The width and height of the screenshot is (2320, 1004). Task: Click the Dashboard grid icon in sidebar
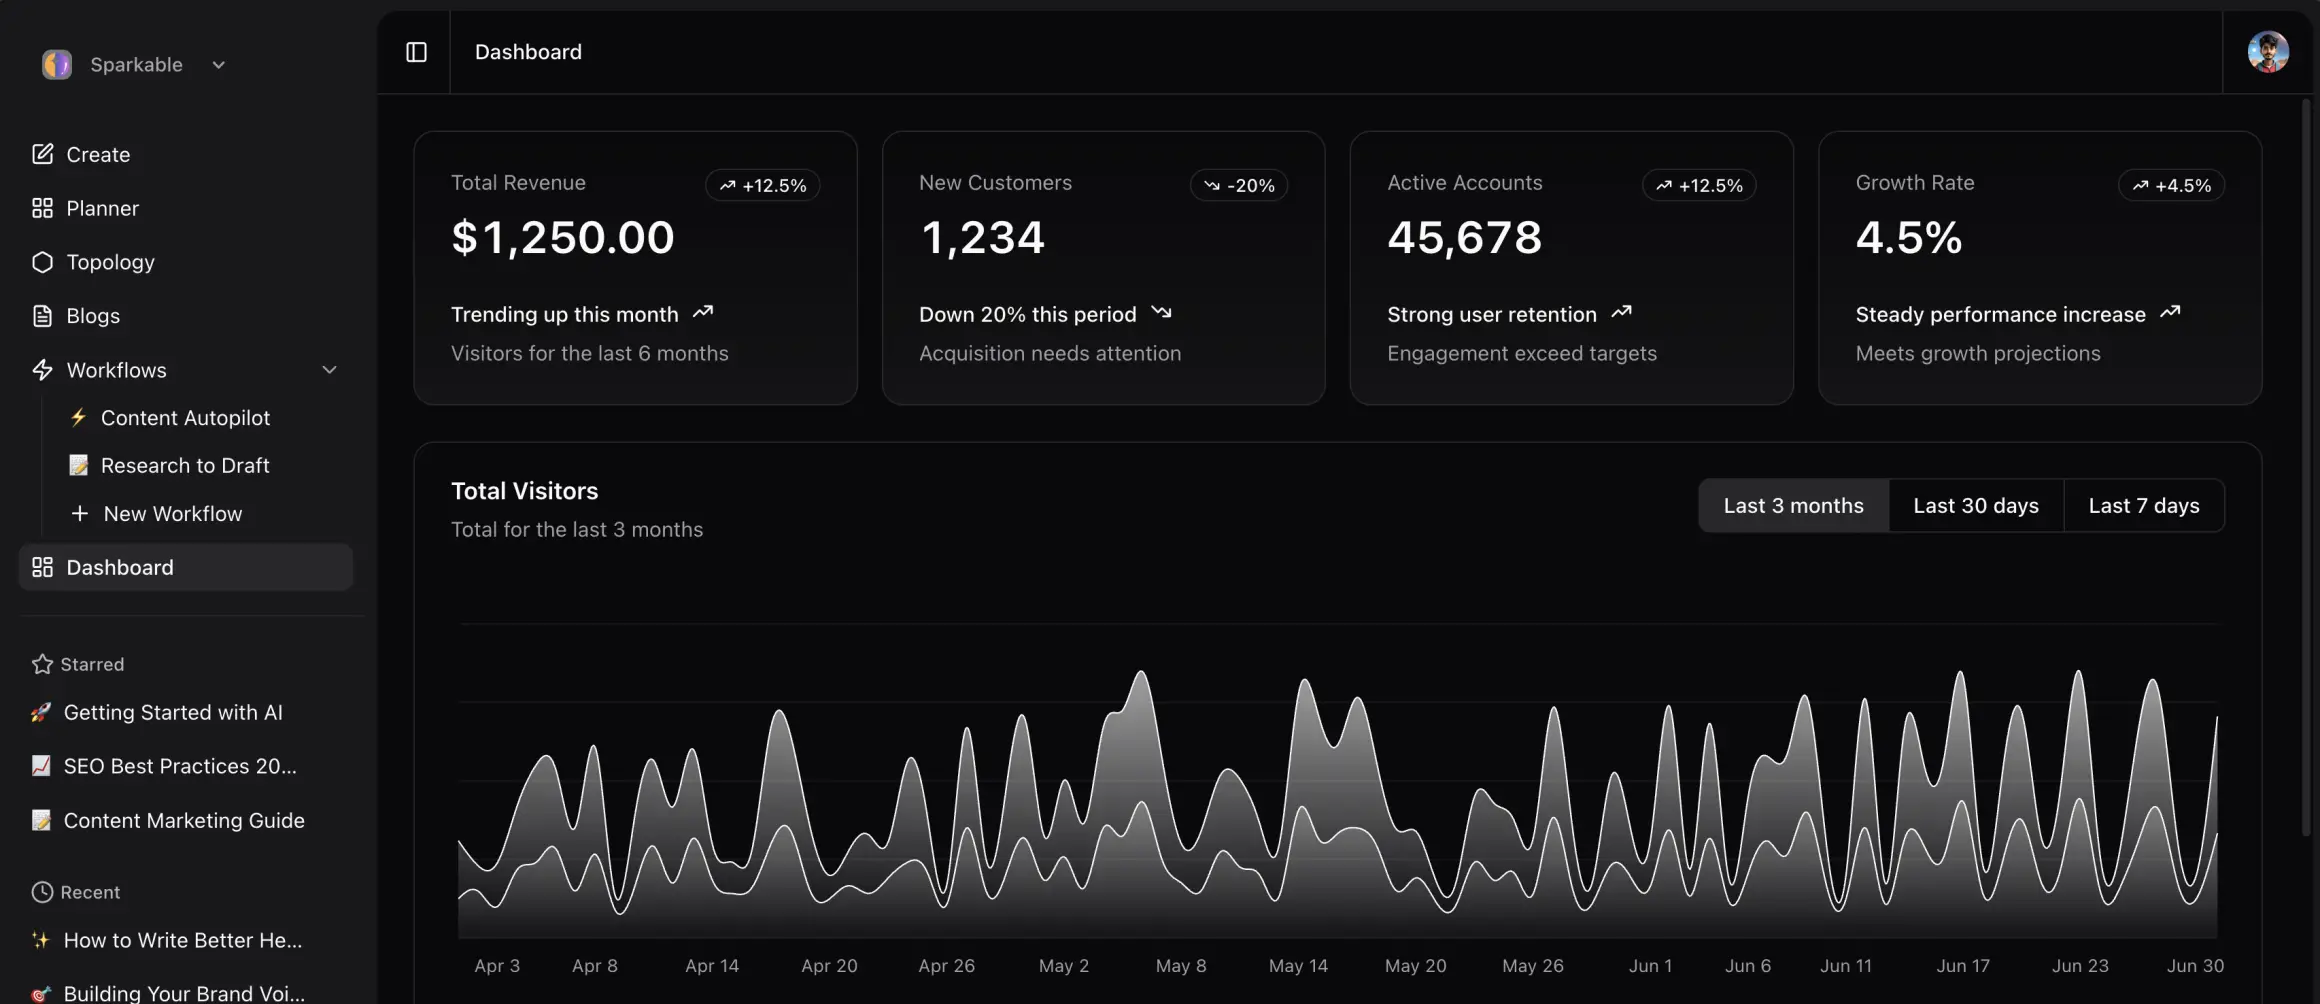(x=42, y=567)
